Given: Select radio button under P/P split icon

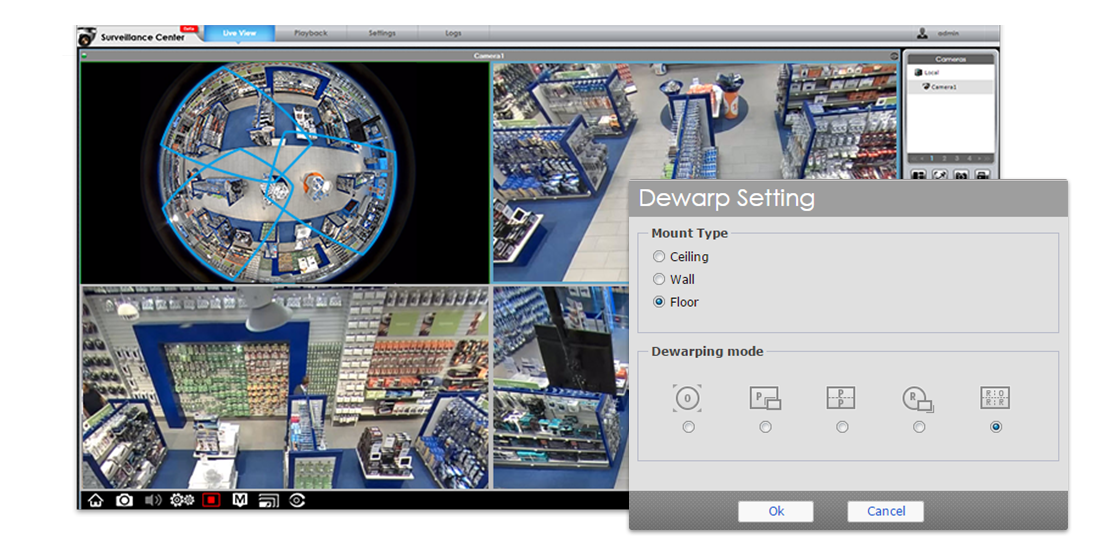Looking at the screenshot, I should point(842,427).
